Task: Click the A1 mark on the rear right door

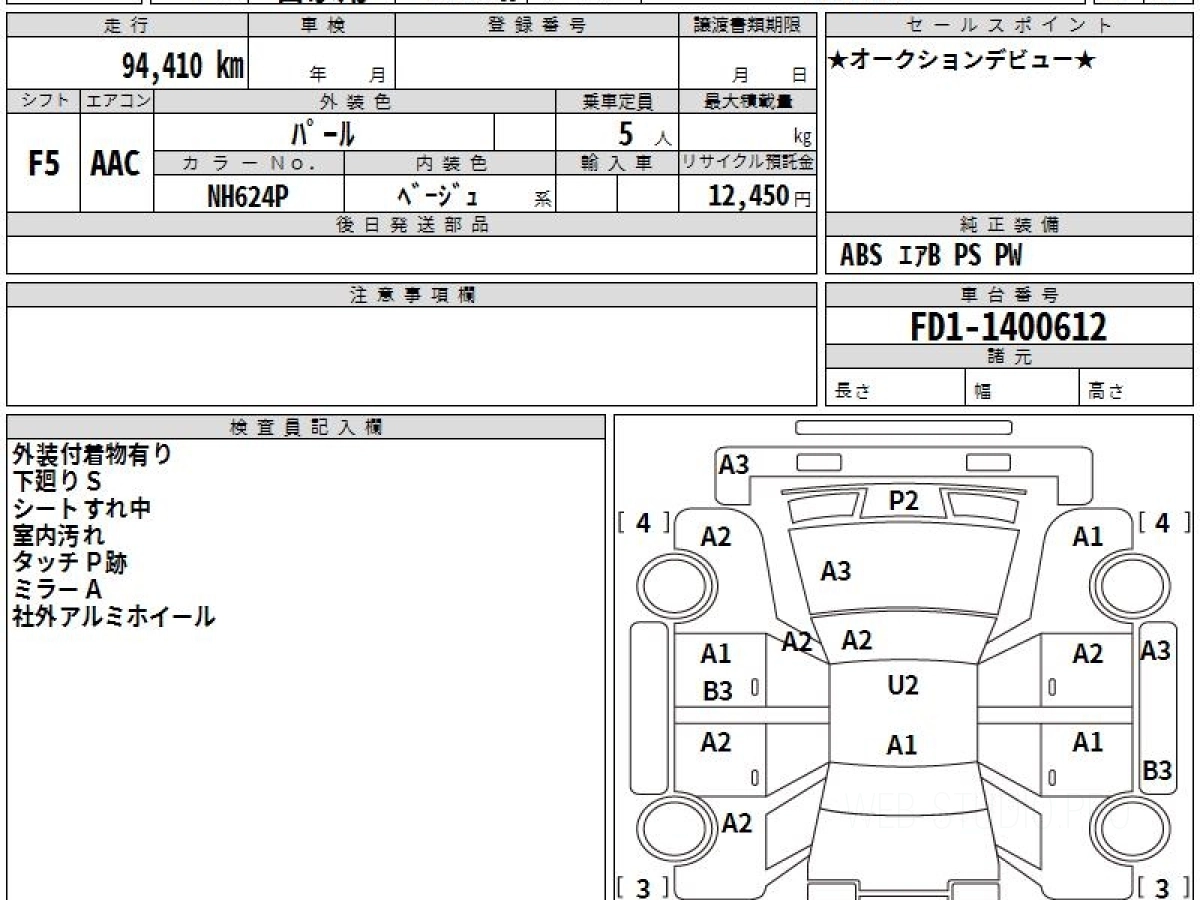Action: [x=1088, y=742]
